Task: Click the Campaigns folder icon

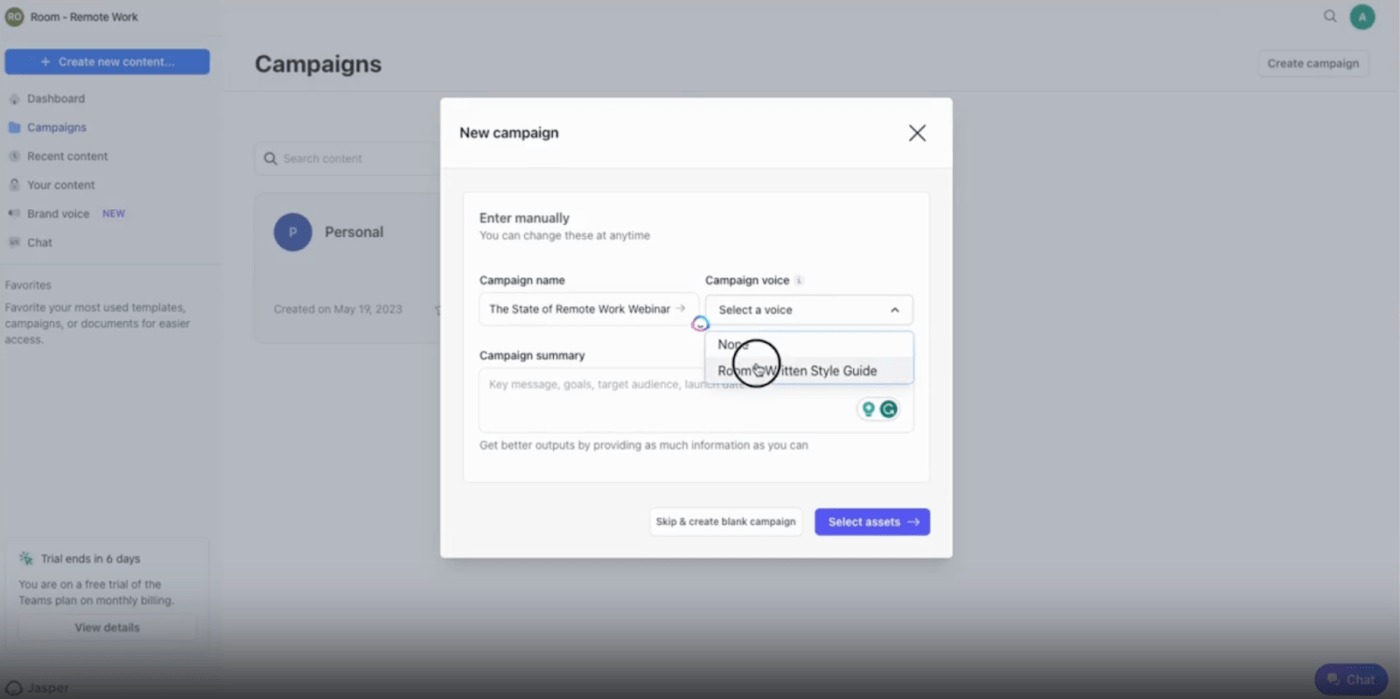Action: tap(14, 128)
